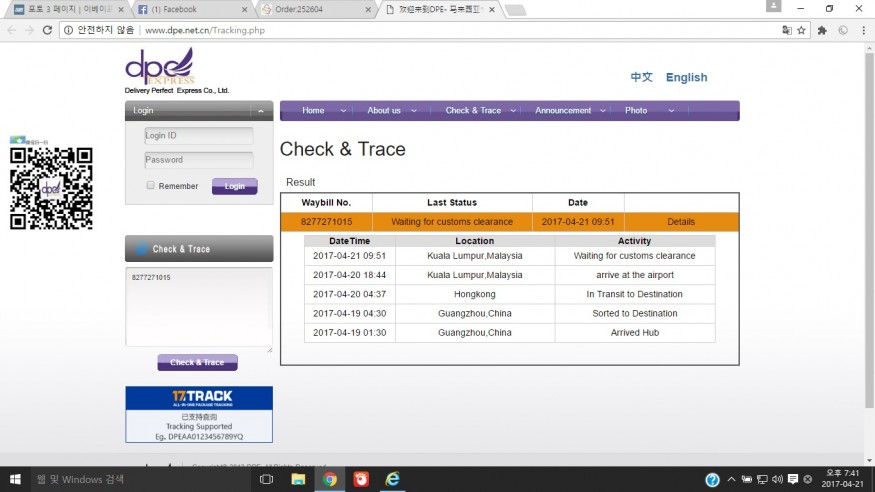875x492 pixels.
Task: Open File Explorer in the taskbar
Action: (298, 479)
